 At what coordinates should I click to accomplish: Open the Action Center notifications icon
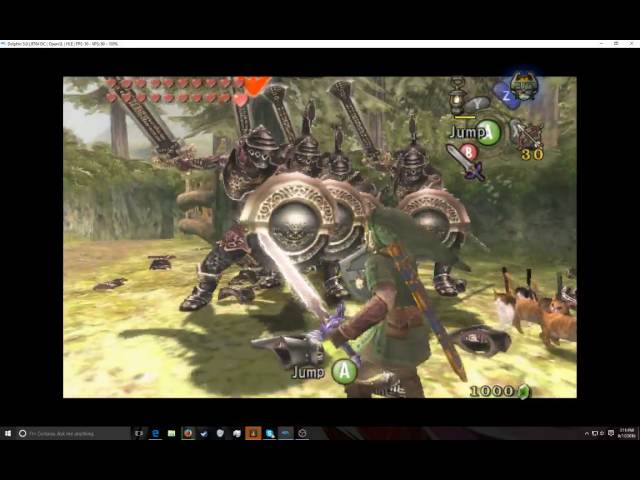tap(611, 433)
